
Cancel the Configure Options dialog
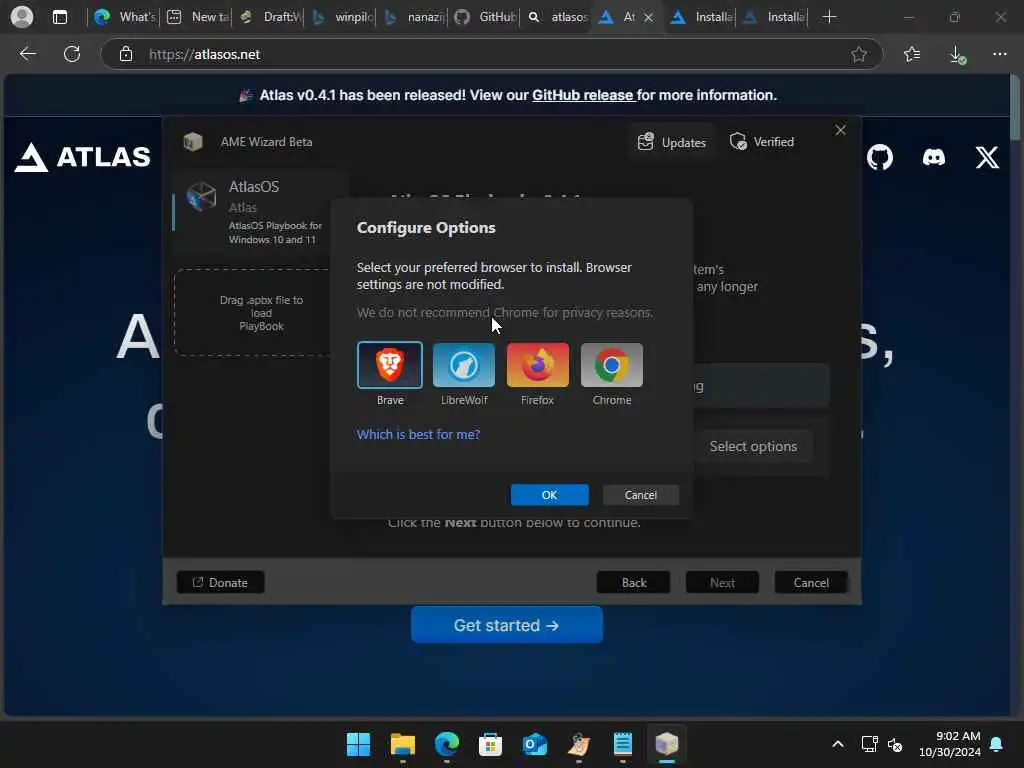coord(641,495)
